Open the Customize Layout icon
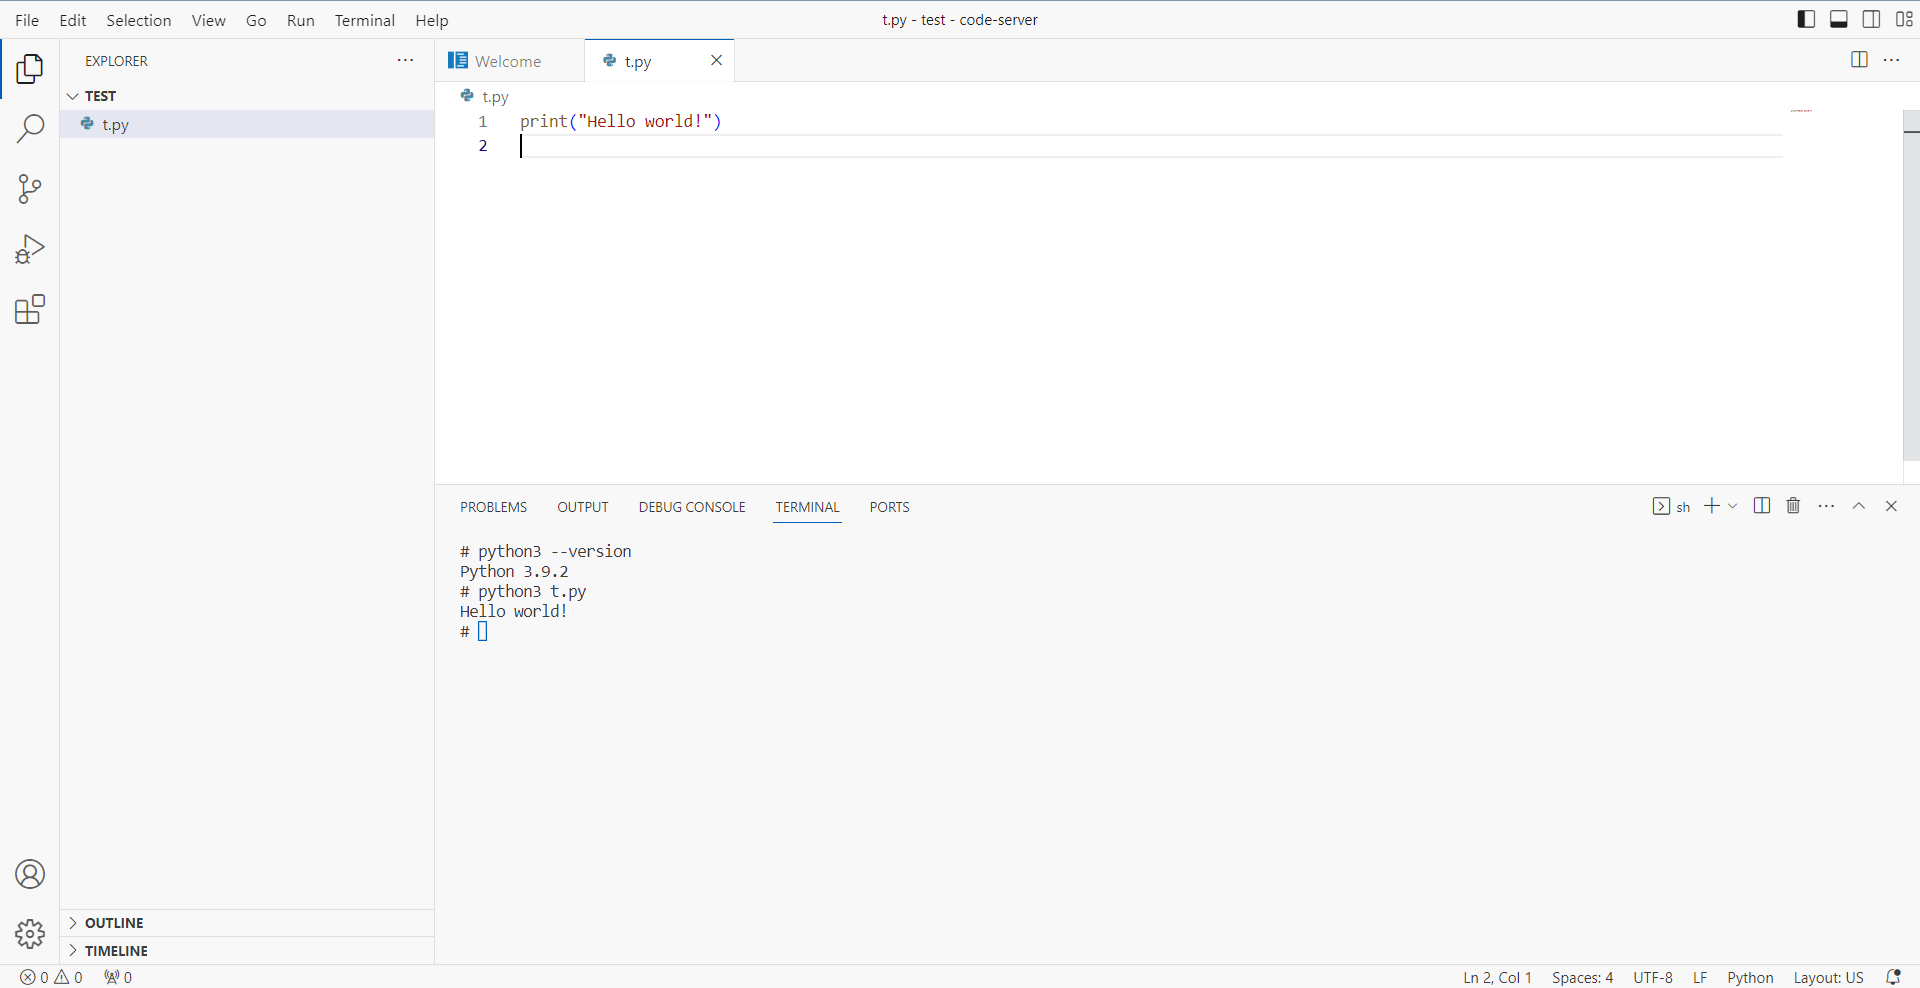Image resolution: width=1920 pixels, height=988 pixels. point(1904,19)
